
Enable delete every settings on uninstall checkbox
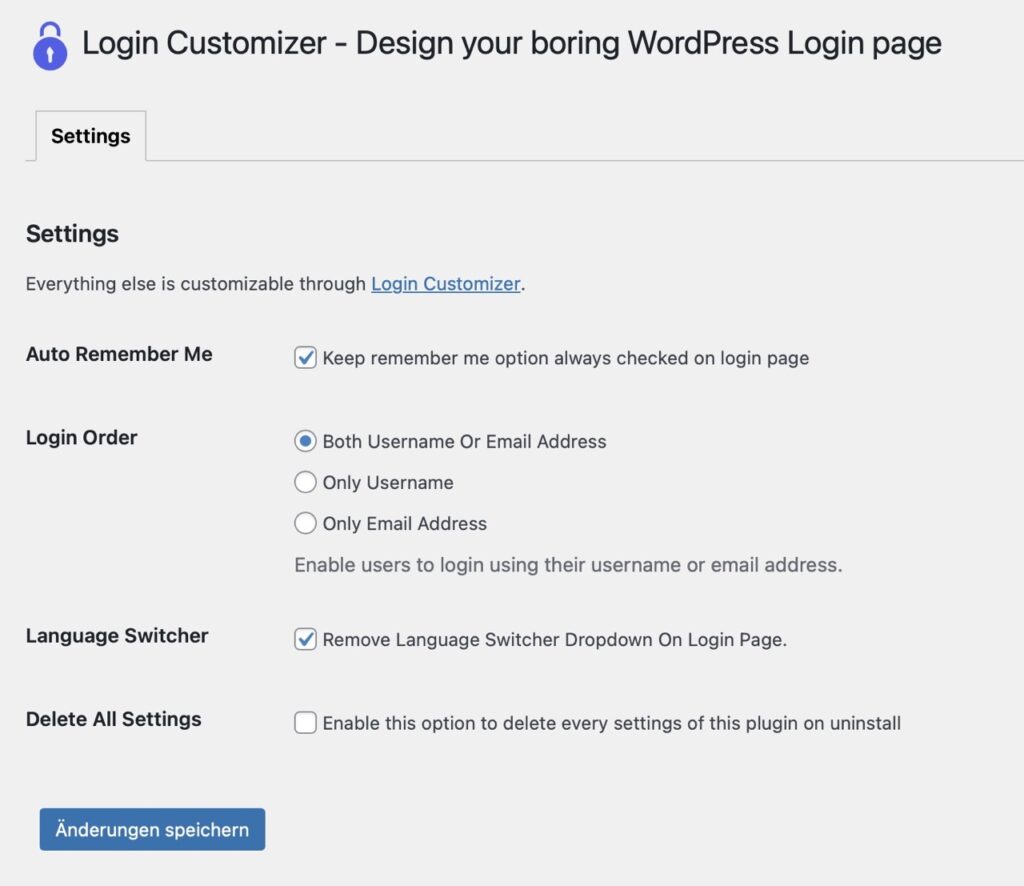tap(305, 723)
